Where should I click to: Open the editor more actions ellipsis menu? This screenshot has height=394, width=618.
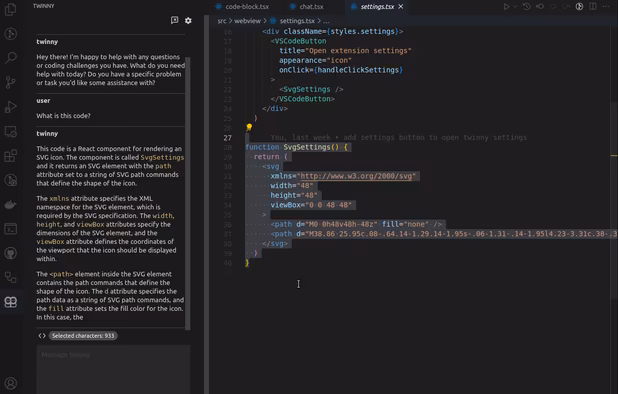pyautogui.click(x=606, y=6)
